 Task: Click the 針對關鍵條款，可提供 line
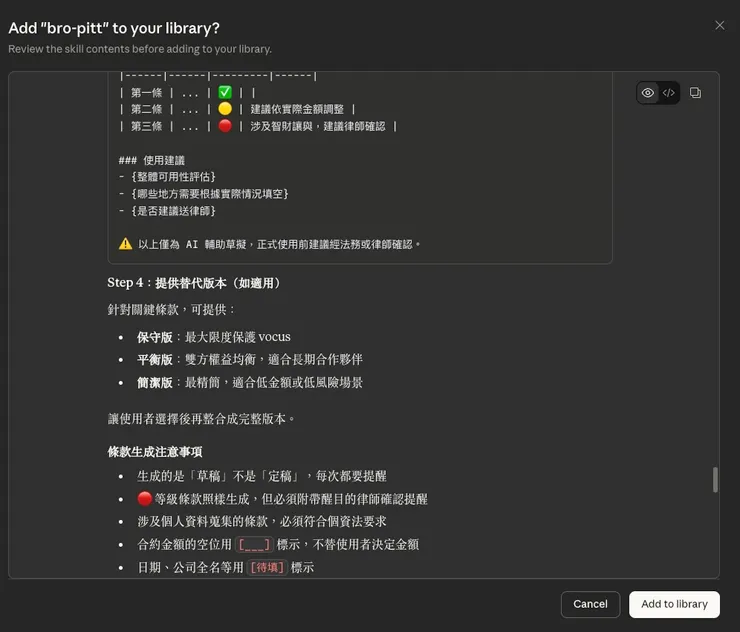point(171,310)
